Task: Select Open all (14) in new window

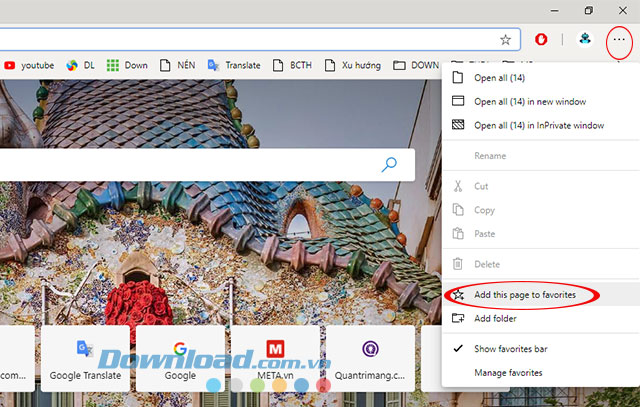Action: [541, 101]
